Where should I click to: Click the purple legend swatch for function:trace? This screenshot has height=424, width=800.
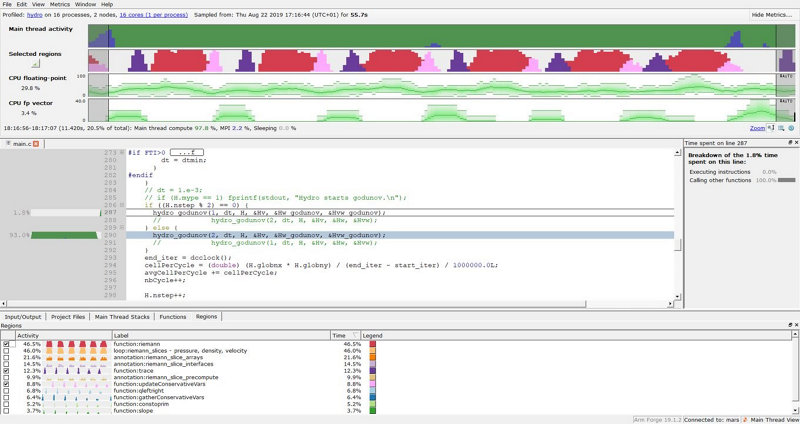point(372,370)
